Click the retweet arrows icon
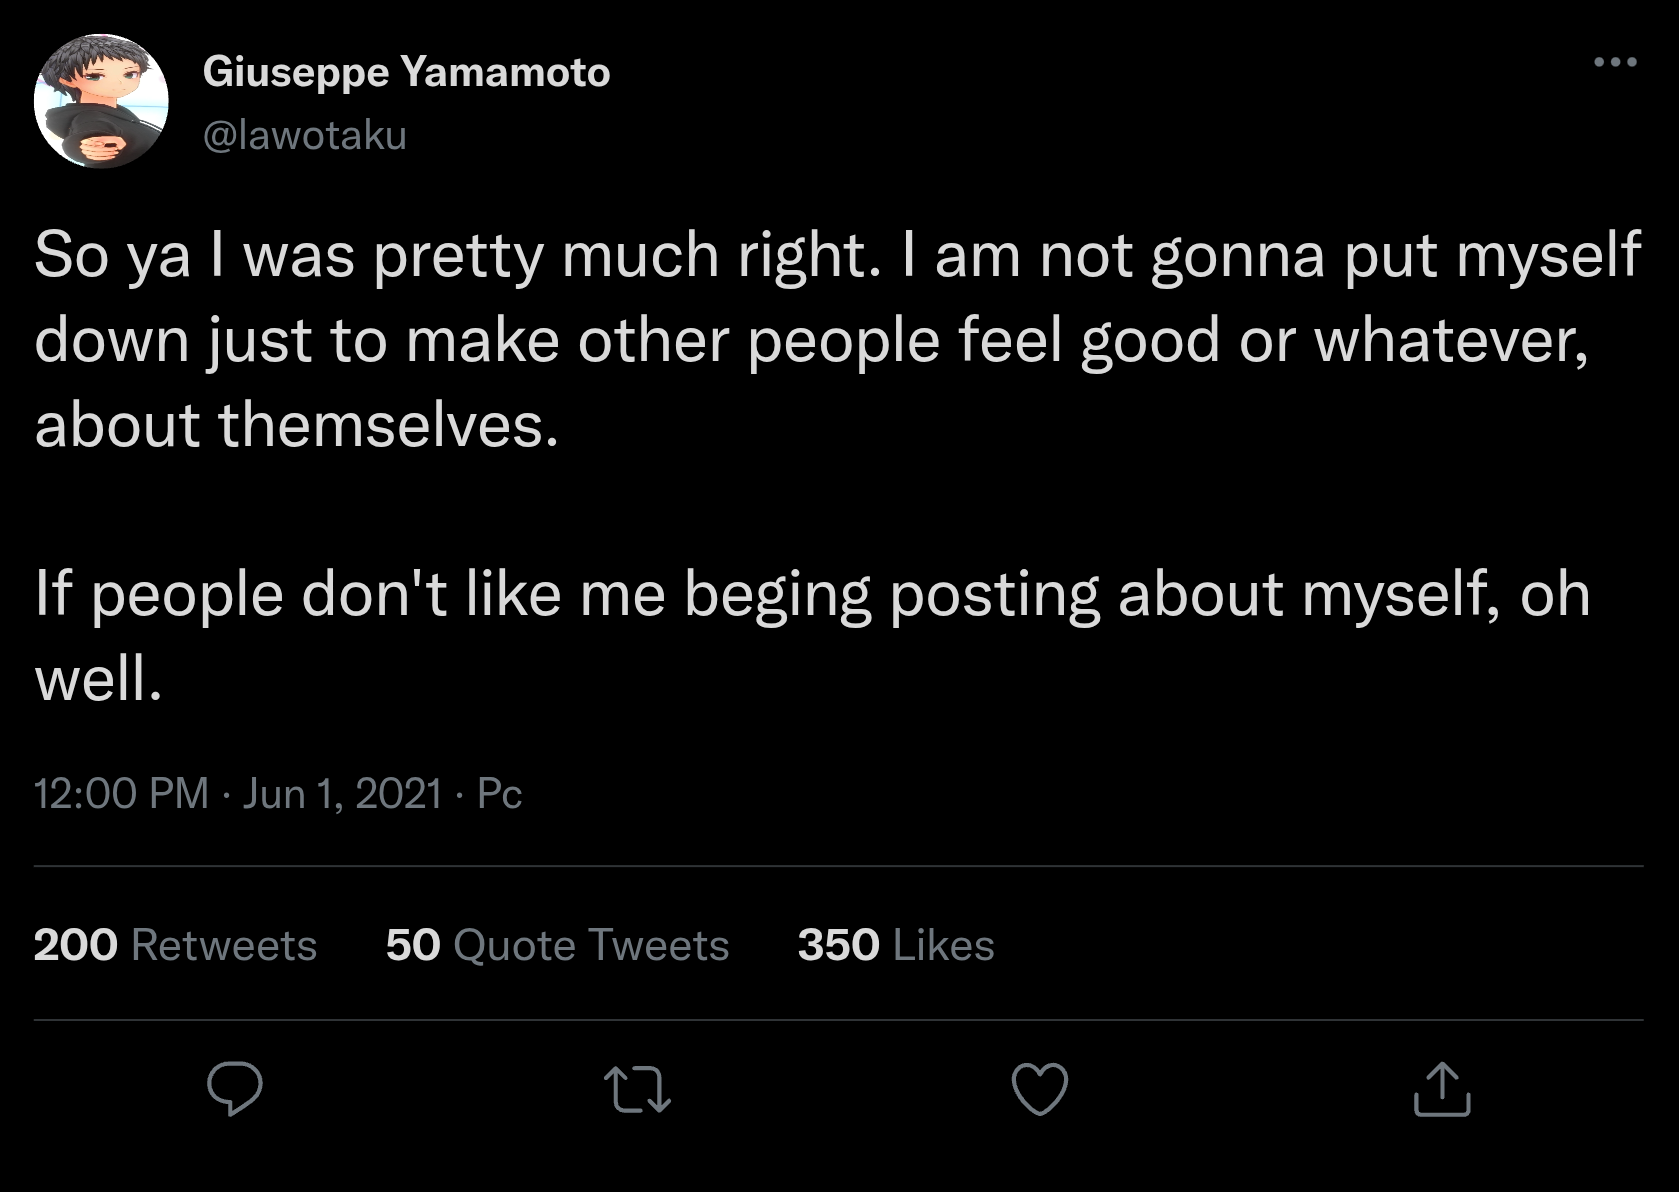Image resolution: width=1679 pixels, height=1192 pixels. 637,1089
